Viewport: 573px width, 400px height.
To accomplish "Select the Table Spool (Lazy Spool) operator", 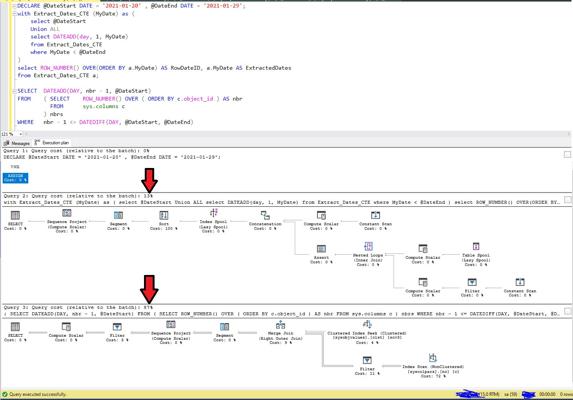I will (x=476, y=254).
